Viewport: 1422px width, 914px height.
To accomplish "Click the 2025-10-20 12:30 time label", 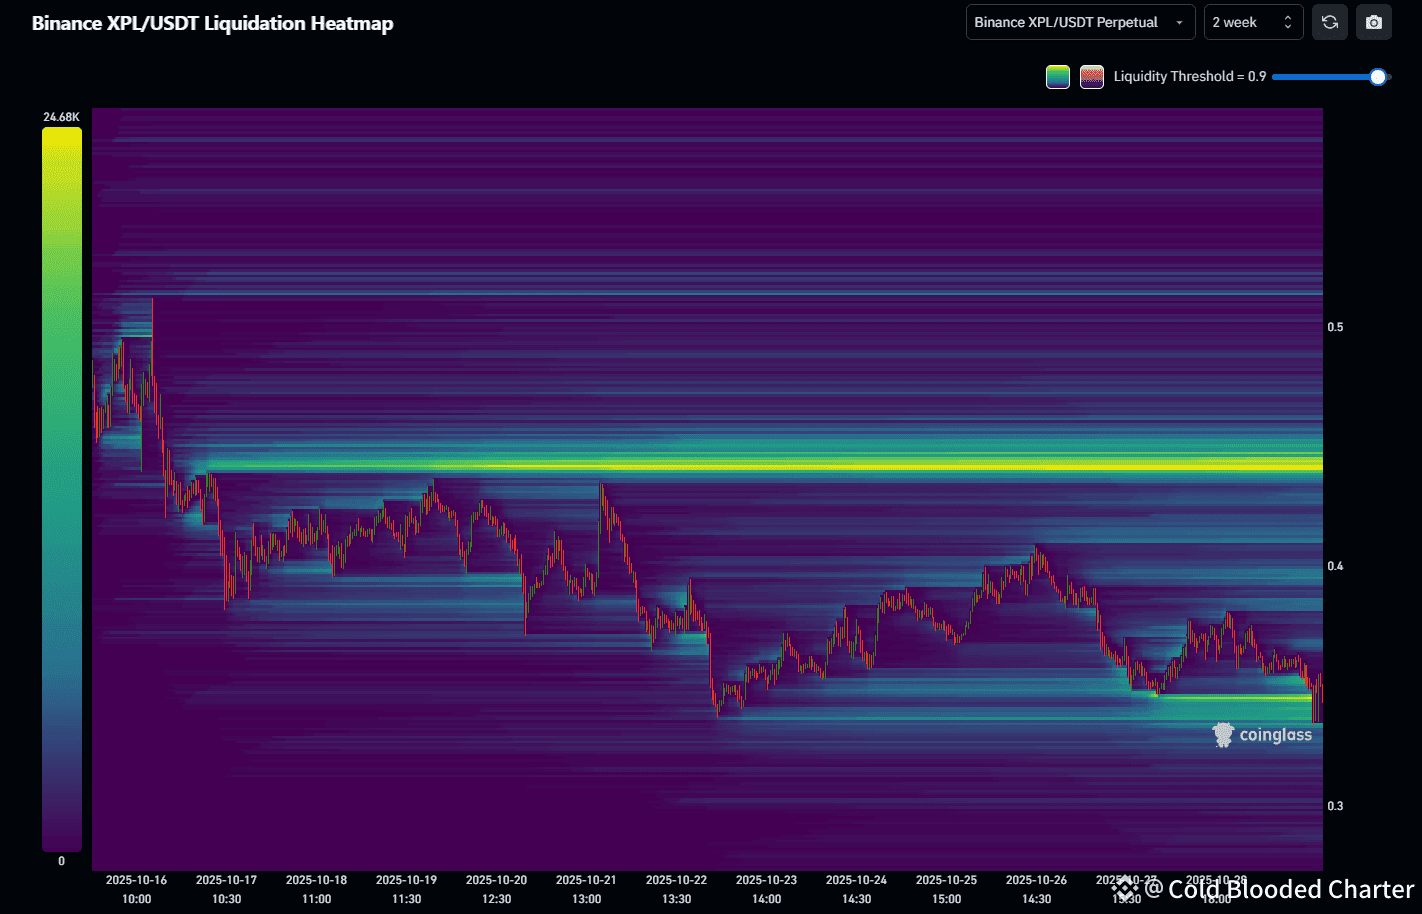I will (497, 889).
